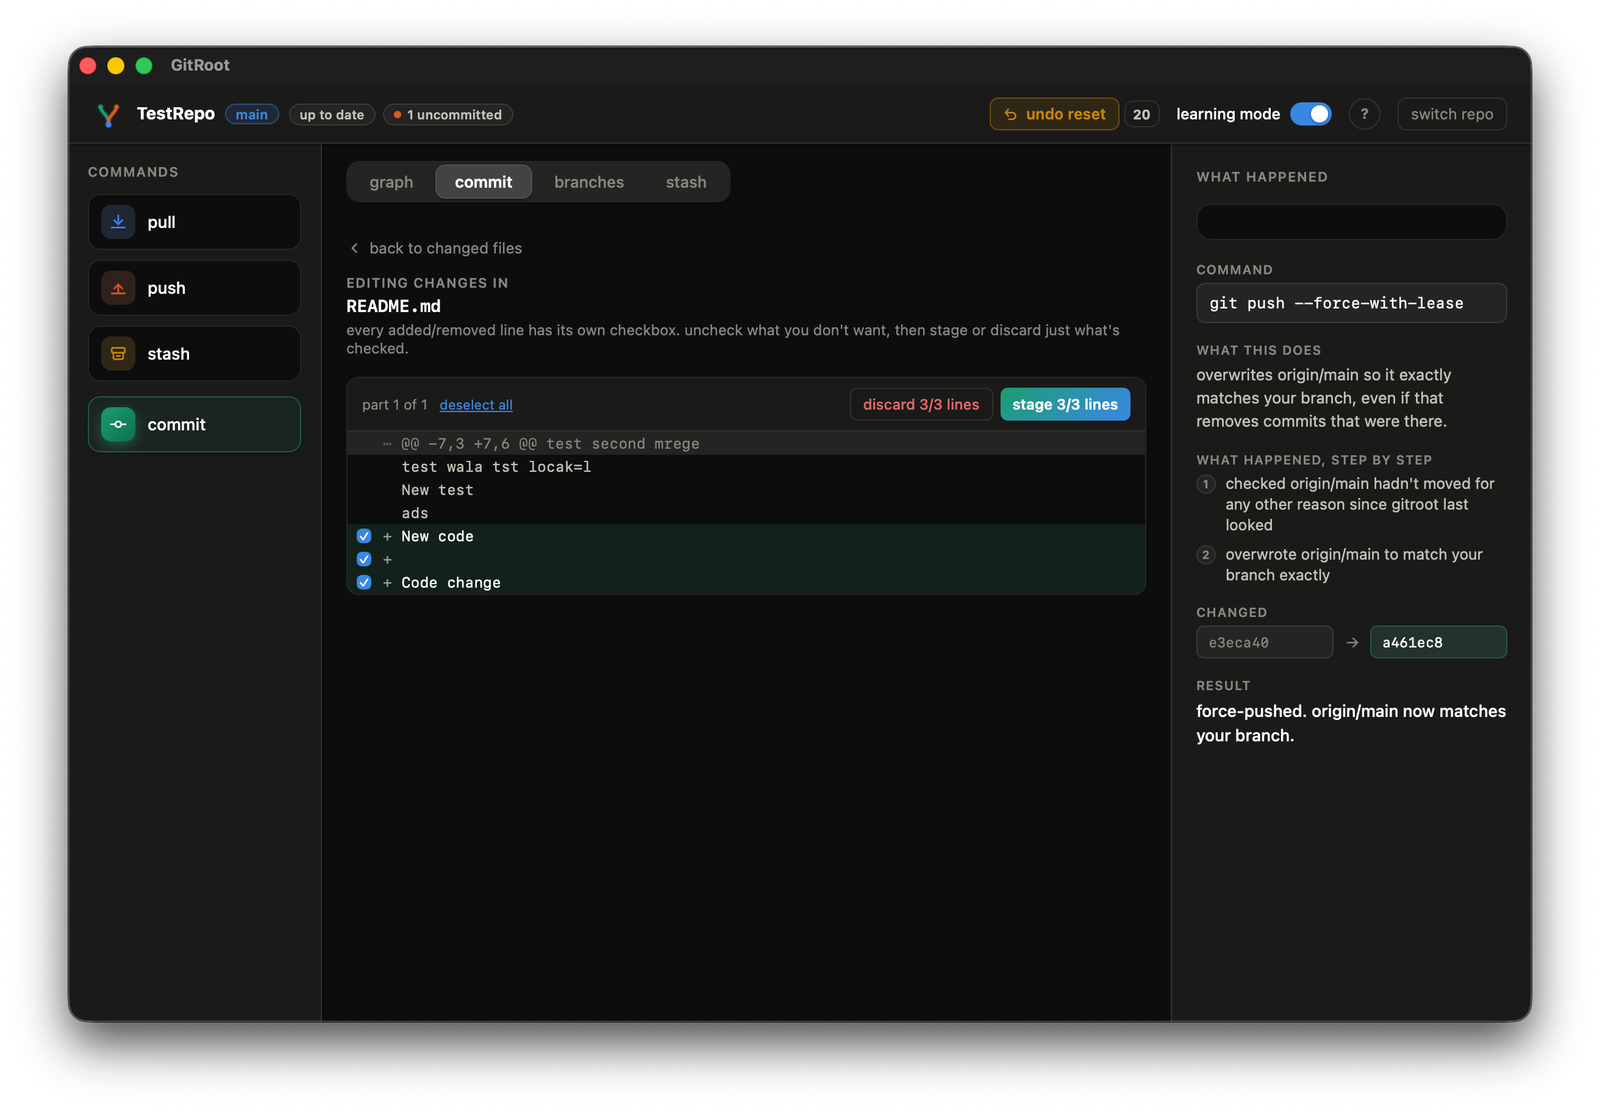This screenshot has width=1600, height=1112.
Task: Click the force-pushed result message
Action: point(1351,723)
